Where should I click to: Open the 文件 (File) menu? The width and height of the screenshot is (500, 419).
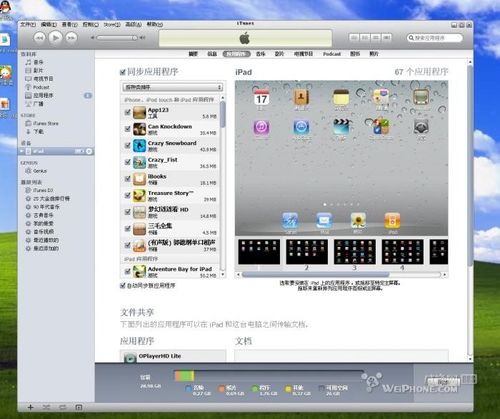tap(28, 25)
